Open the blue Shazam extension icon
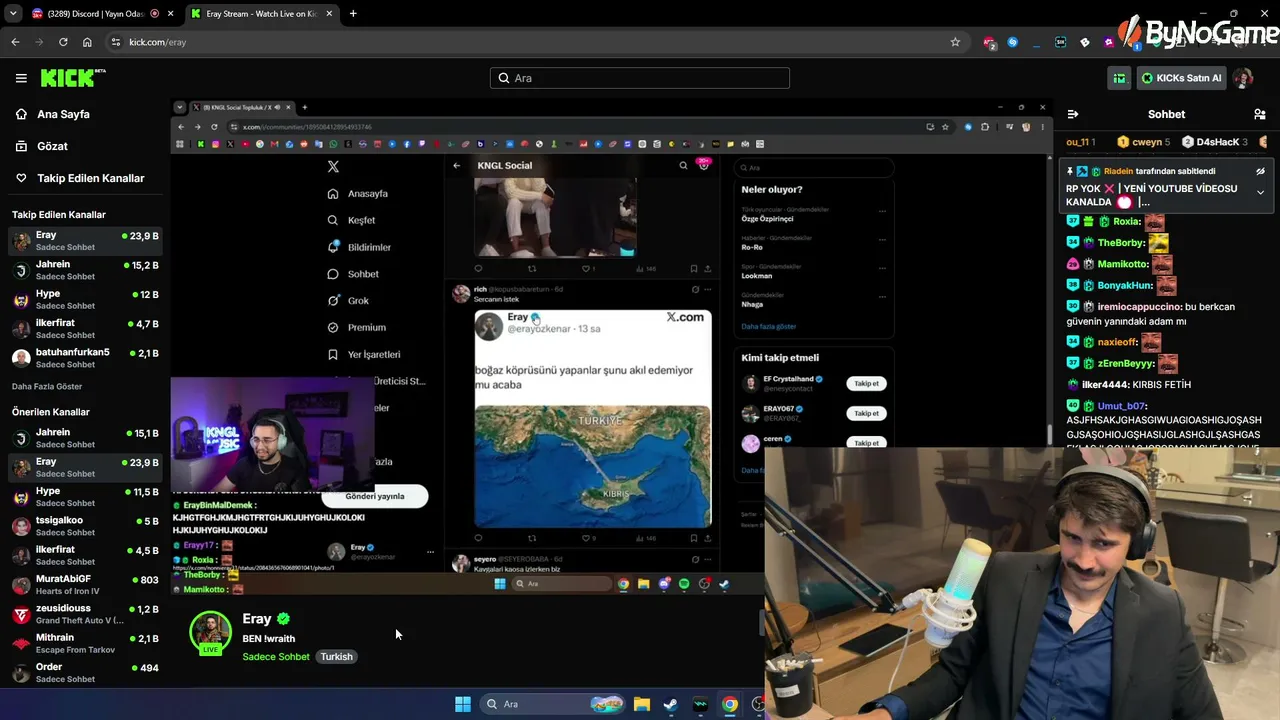The height and width of the screenshot is (720, 1280). click(x=1013, y=42)
